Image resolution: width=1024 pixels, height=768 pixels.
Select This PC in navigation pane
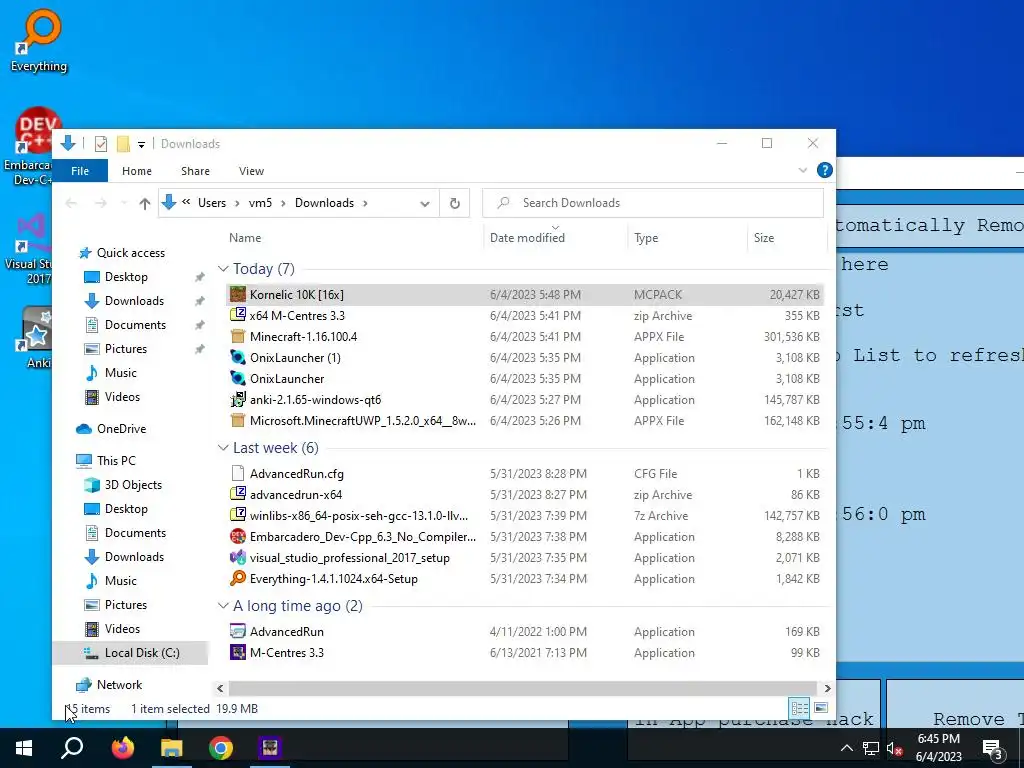click(116, 461)
